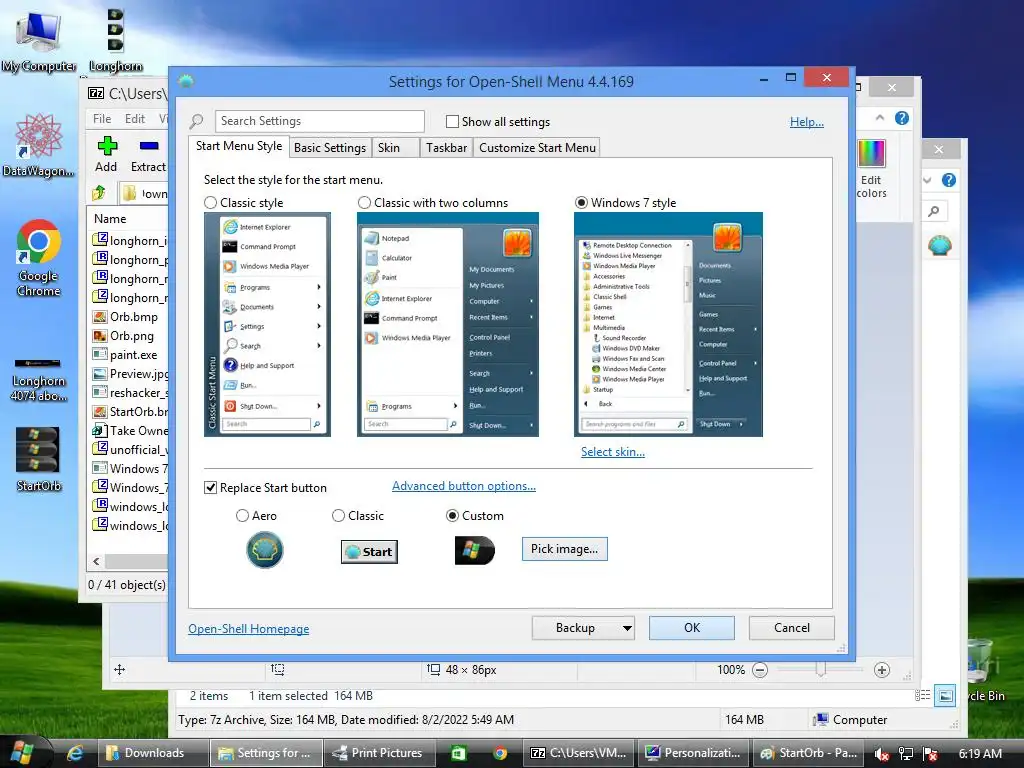
Task: Open Customize Start Menu tab
Action: tap(537, 148)
